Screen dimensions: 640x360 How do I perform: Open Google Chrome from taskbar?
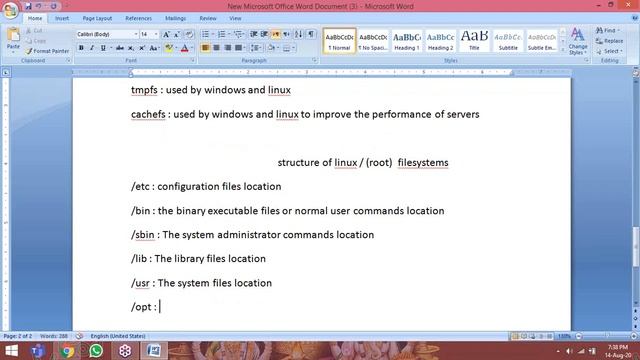coord(67,351)
